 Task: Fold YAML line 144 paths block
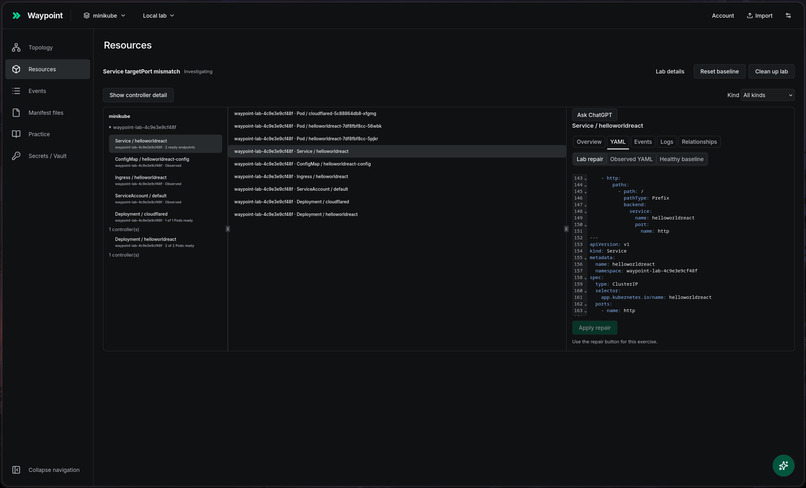pos(585,185)
